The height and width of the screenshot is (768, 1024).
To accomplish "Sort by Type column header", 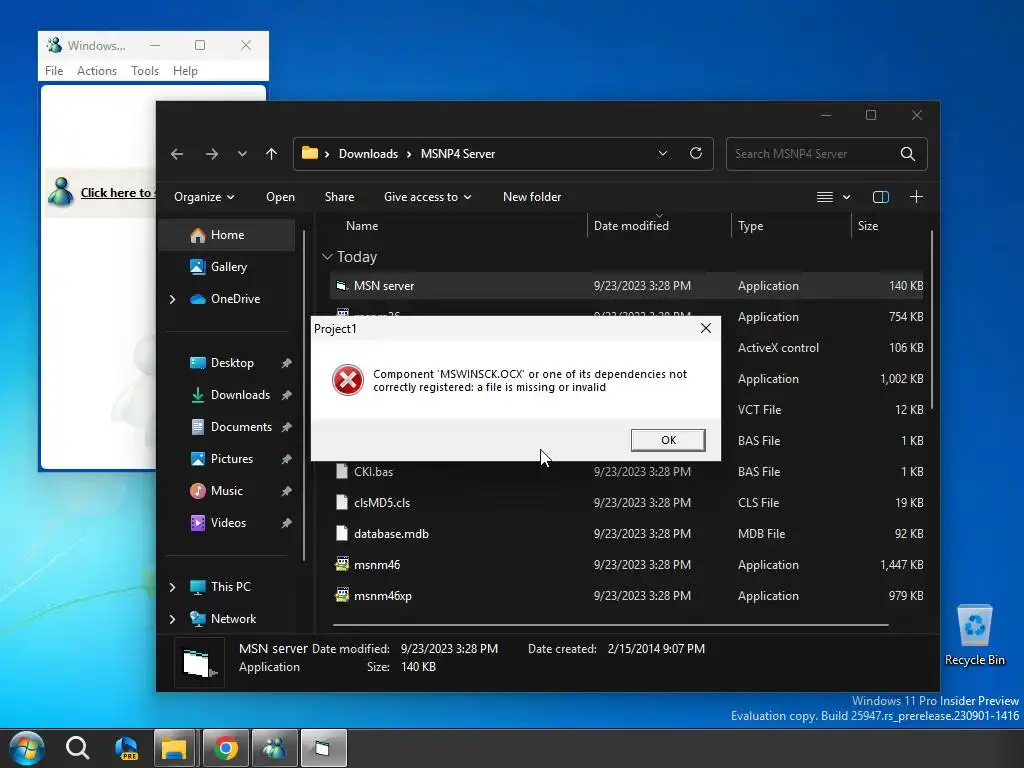I will [750, 226].
